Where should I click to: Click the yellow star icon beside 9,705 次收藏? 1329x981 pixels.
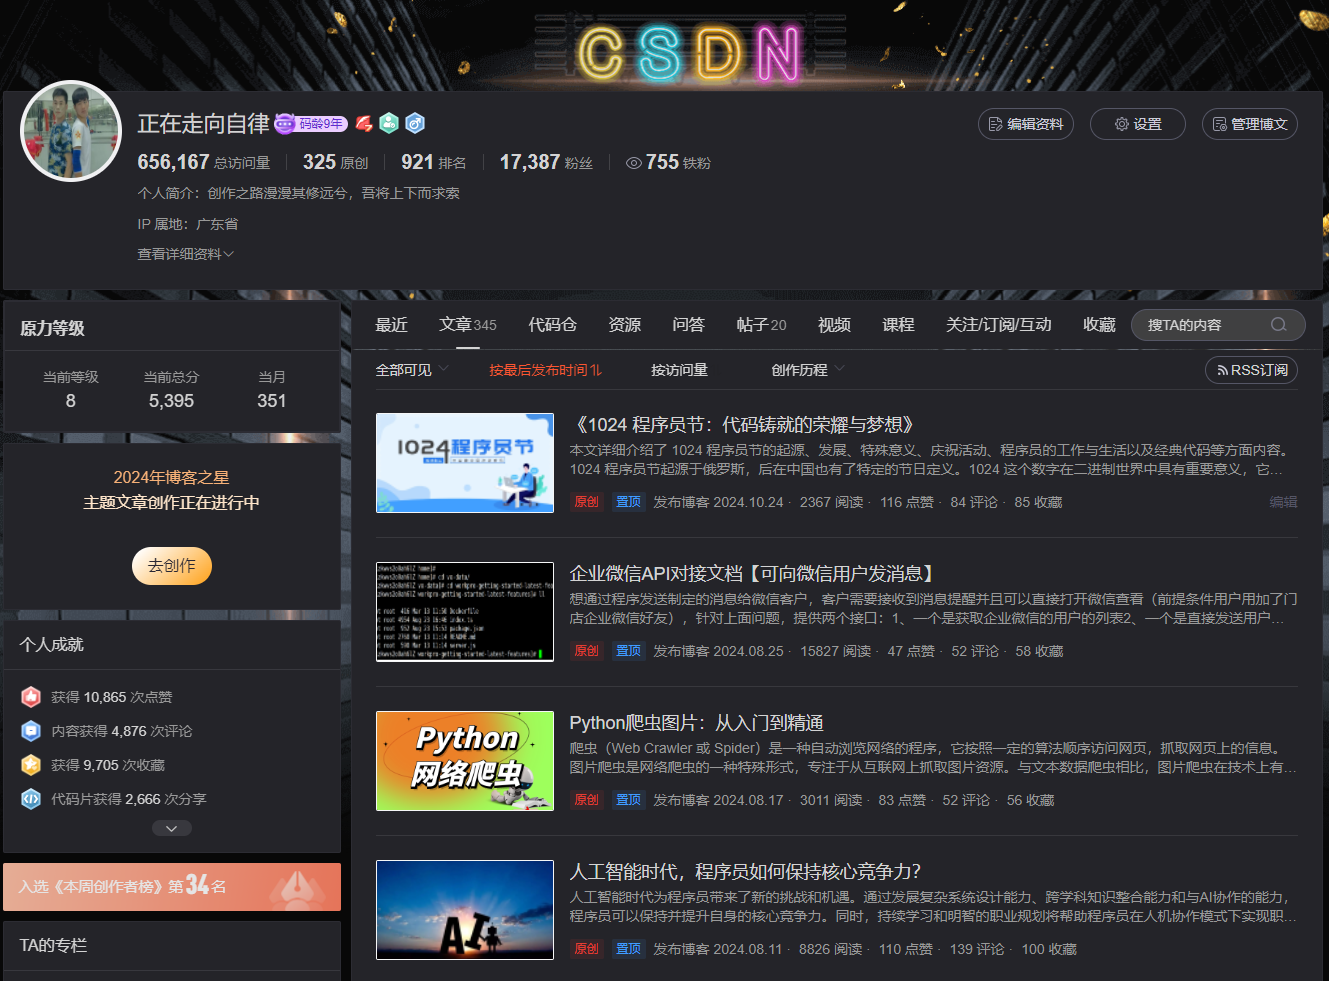[x=31, y=765]
